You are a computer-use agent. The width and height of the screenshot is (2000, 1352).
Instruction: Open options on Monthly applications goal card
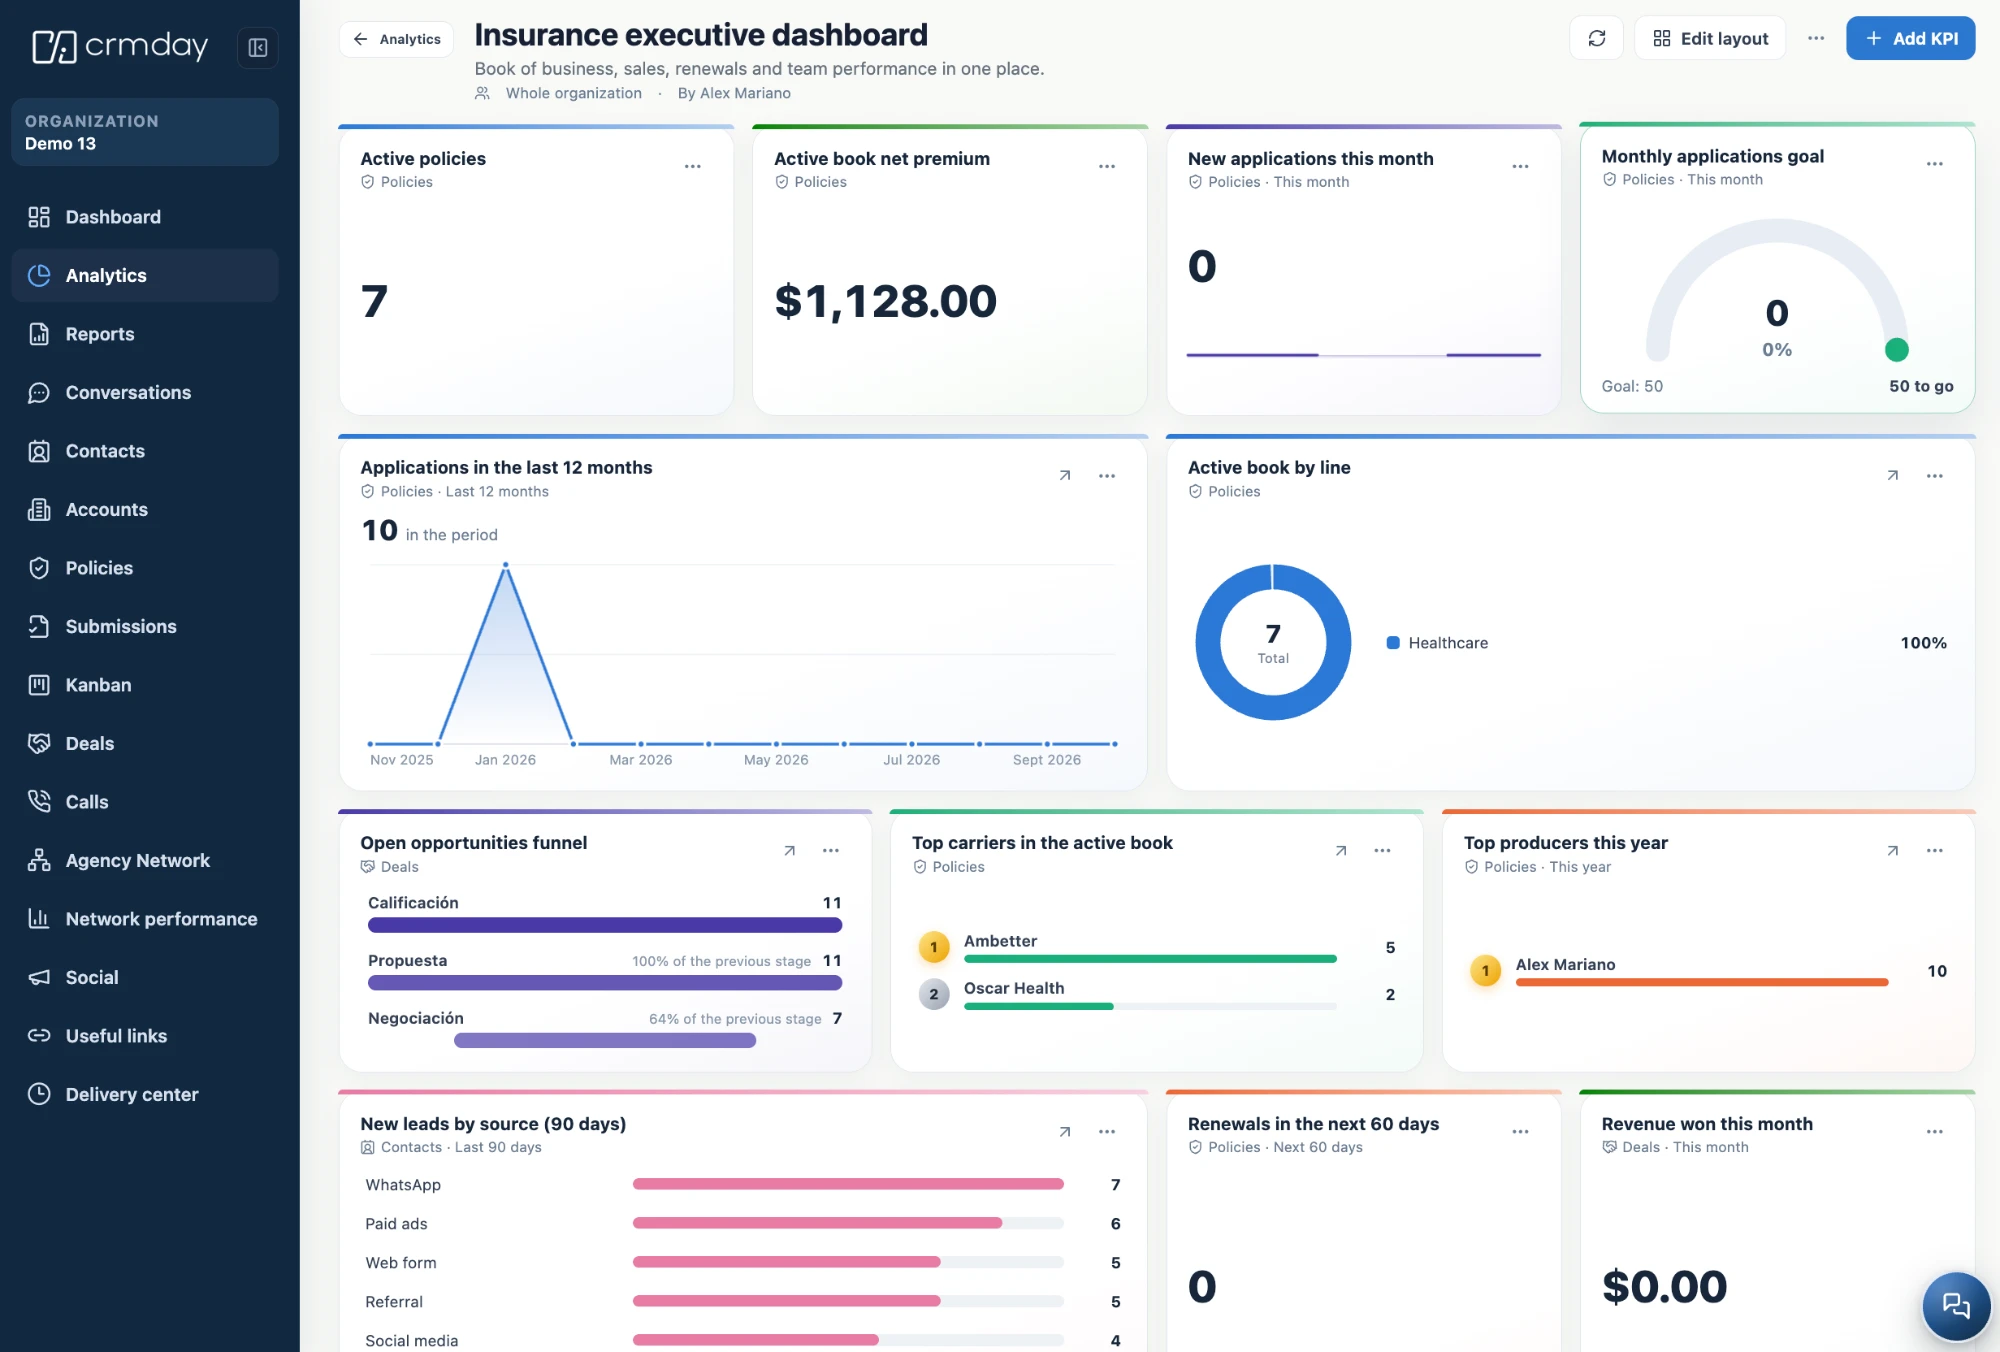tap(1934, 164)
